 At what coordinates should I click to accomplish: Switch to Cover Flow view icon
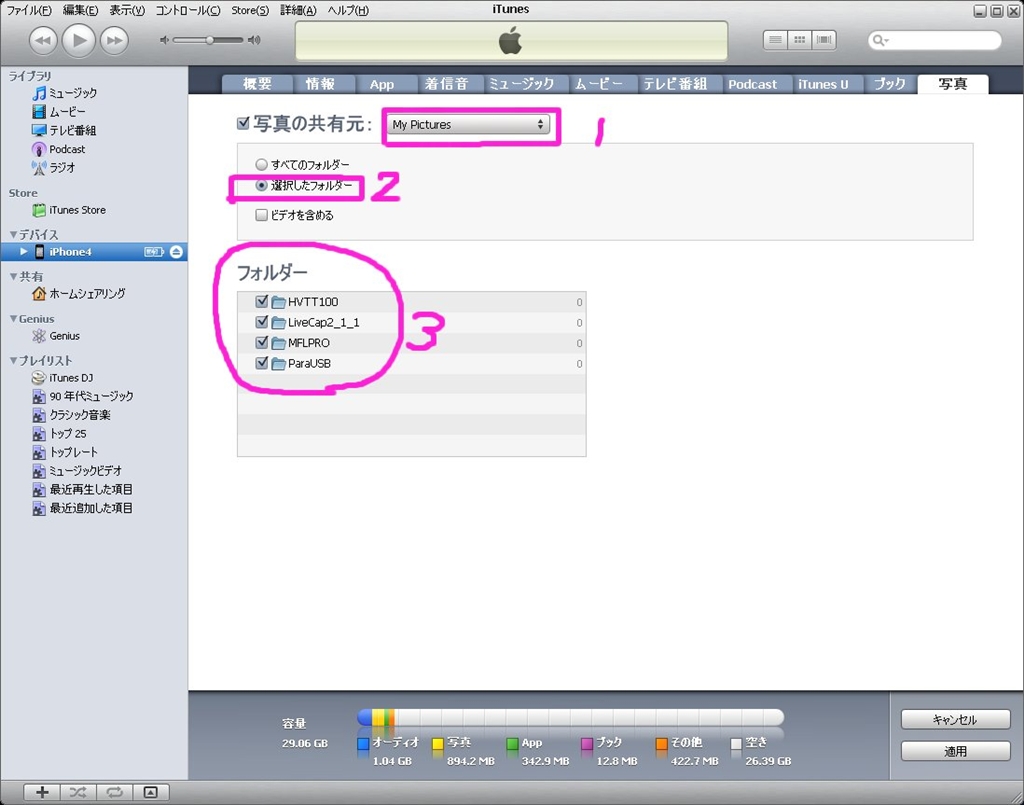(824, 40)
